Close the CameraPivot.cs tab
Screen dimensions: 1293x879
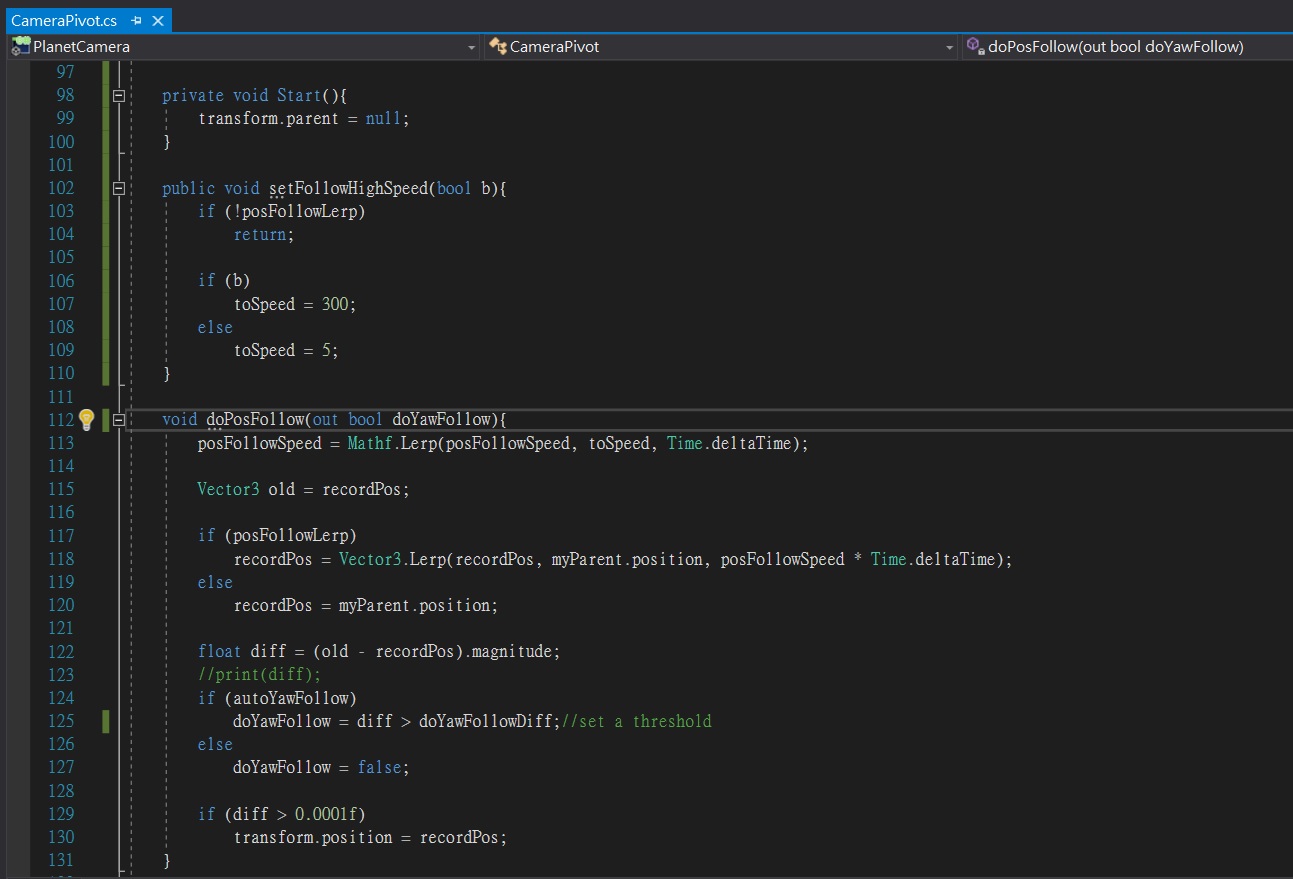tap(157, 20)
